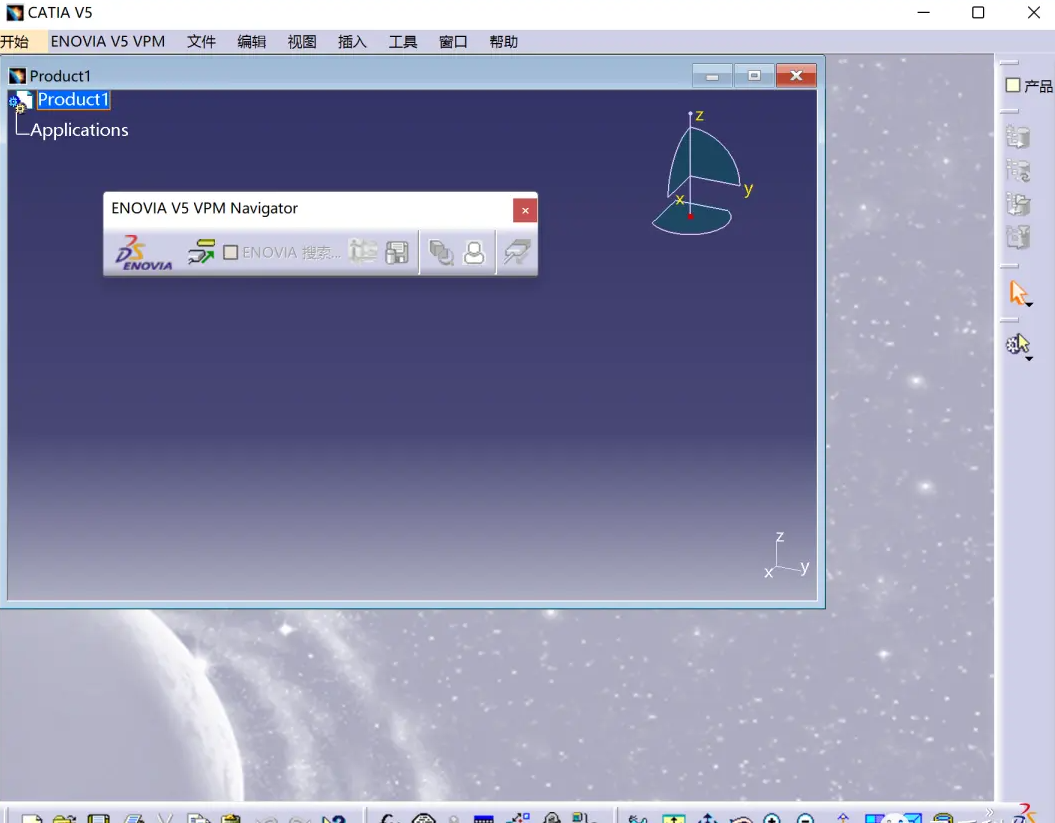Expand the dropdown arrow under the gear icon
The width and height of the screenshot is (1055, 823).
click(x=1031, y=357)
